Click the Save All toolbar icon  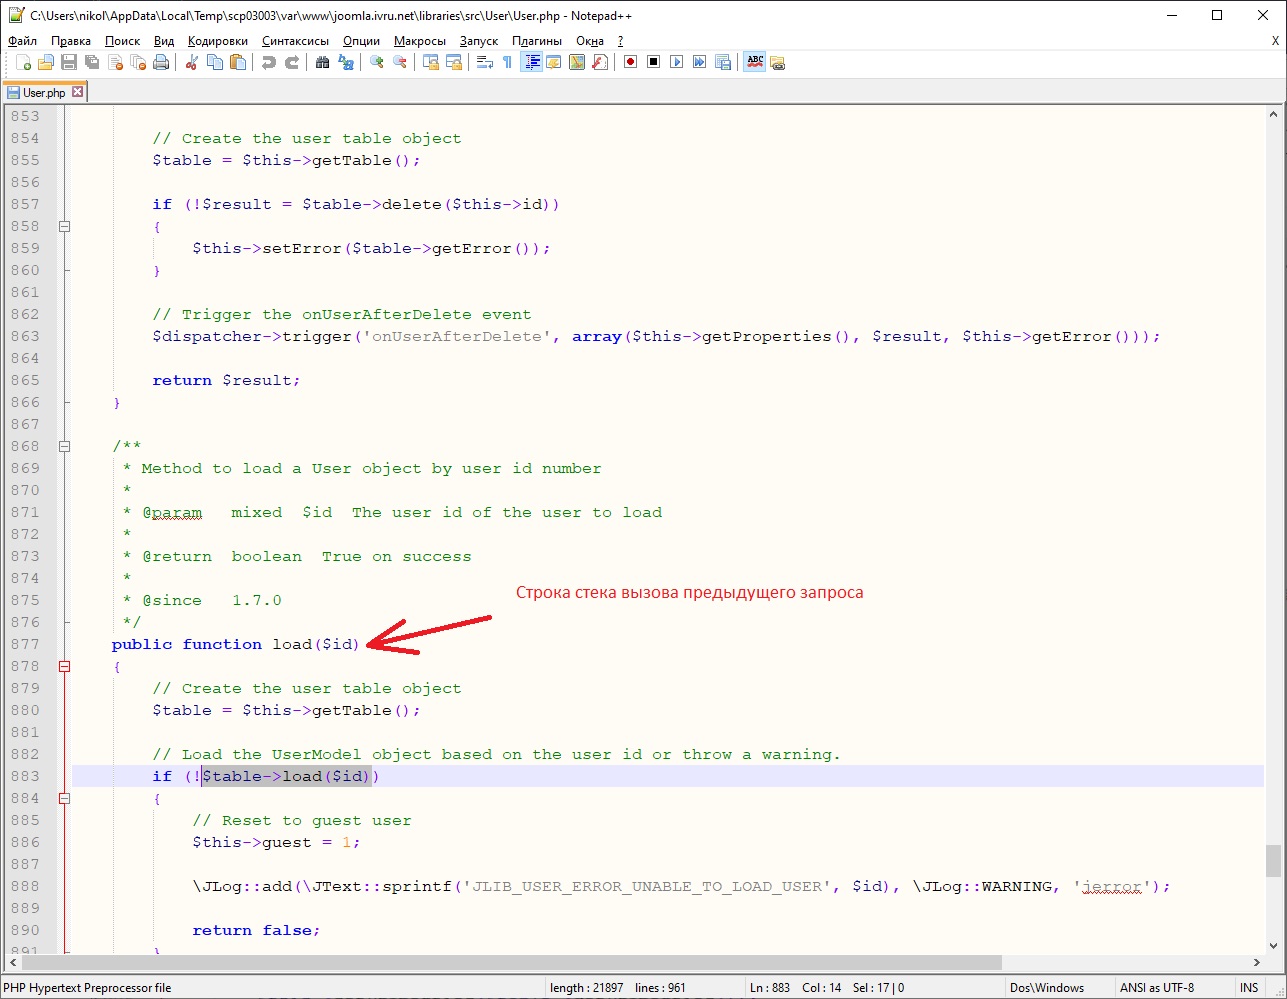pos(92,62)
